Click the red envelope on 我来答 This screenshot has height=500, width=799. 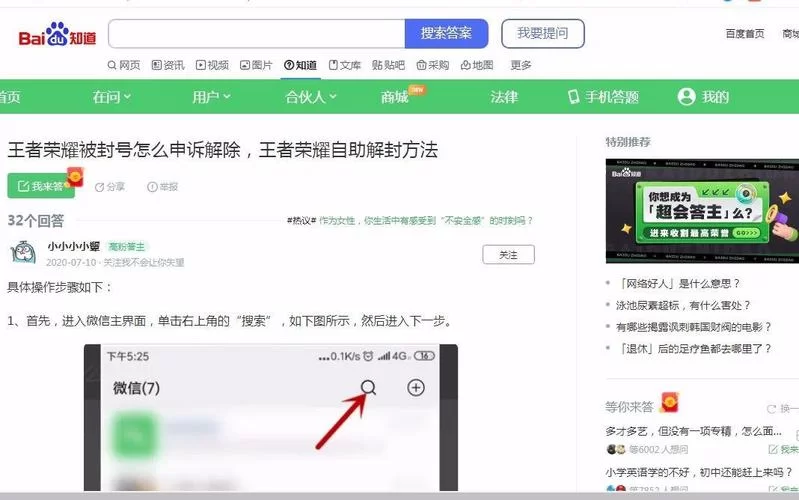[x=75, y=177]
